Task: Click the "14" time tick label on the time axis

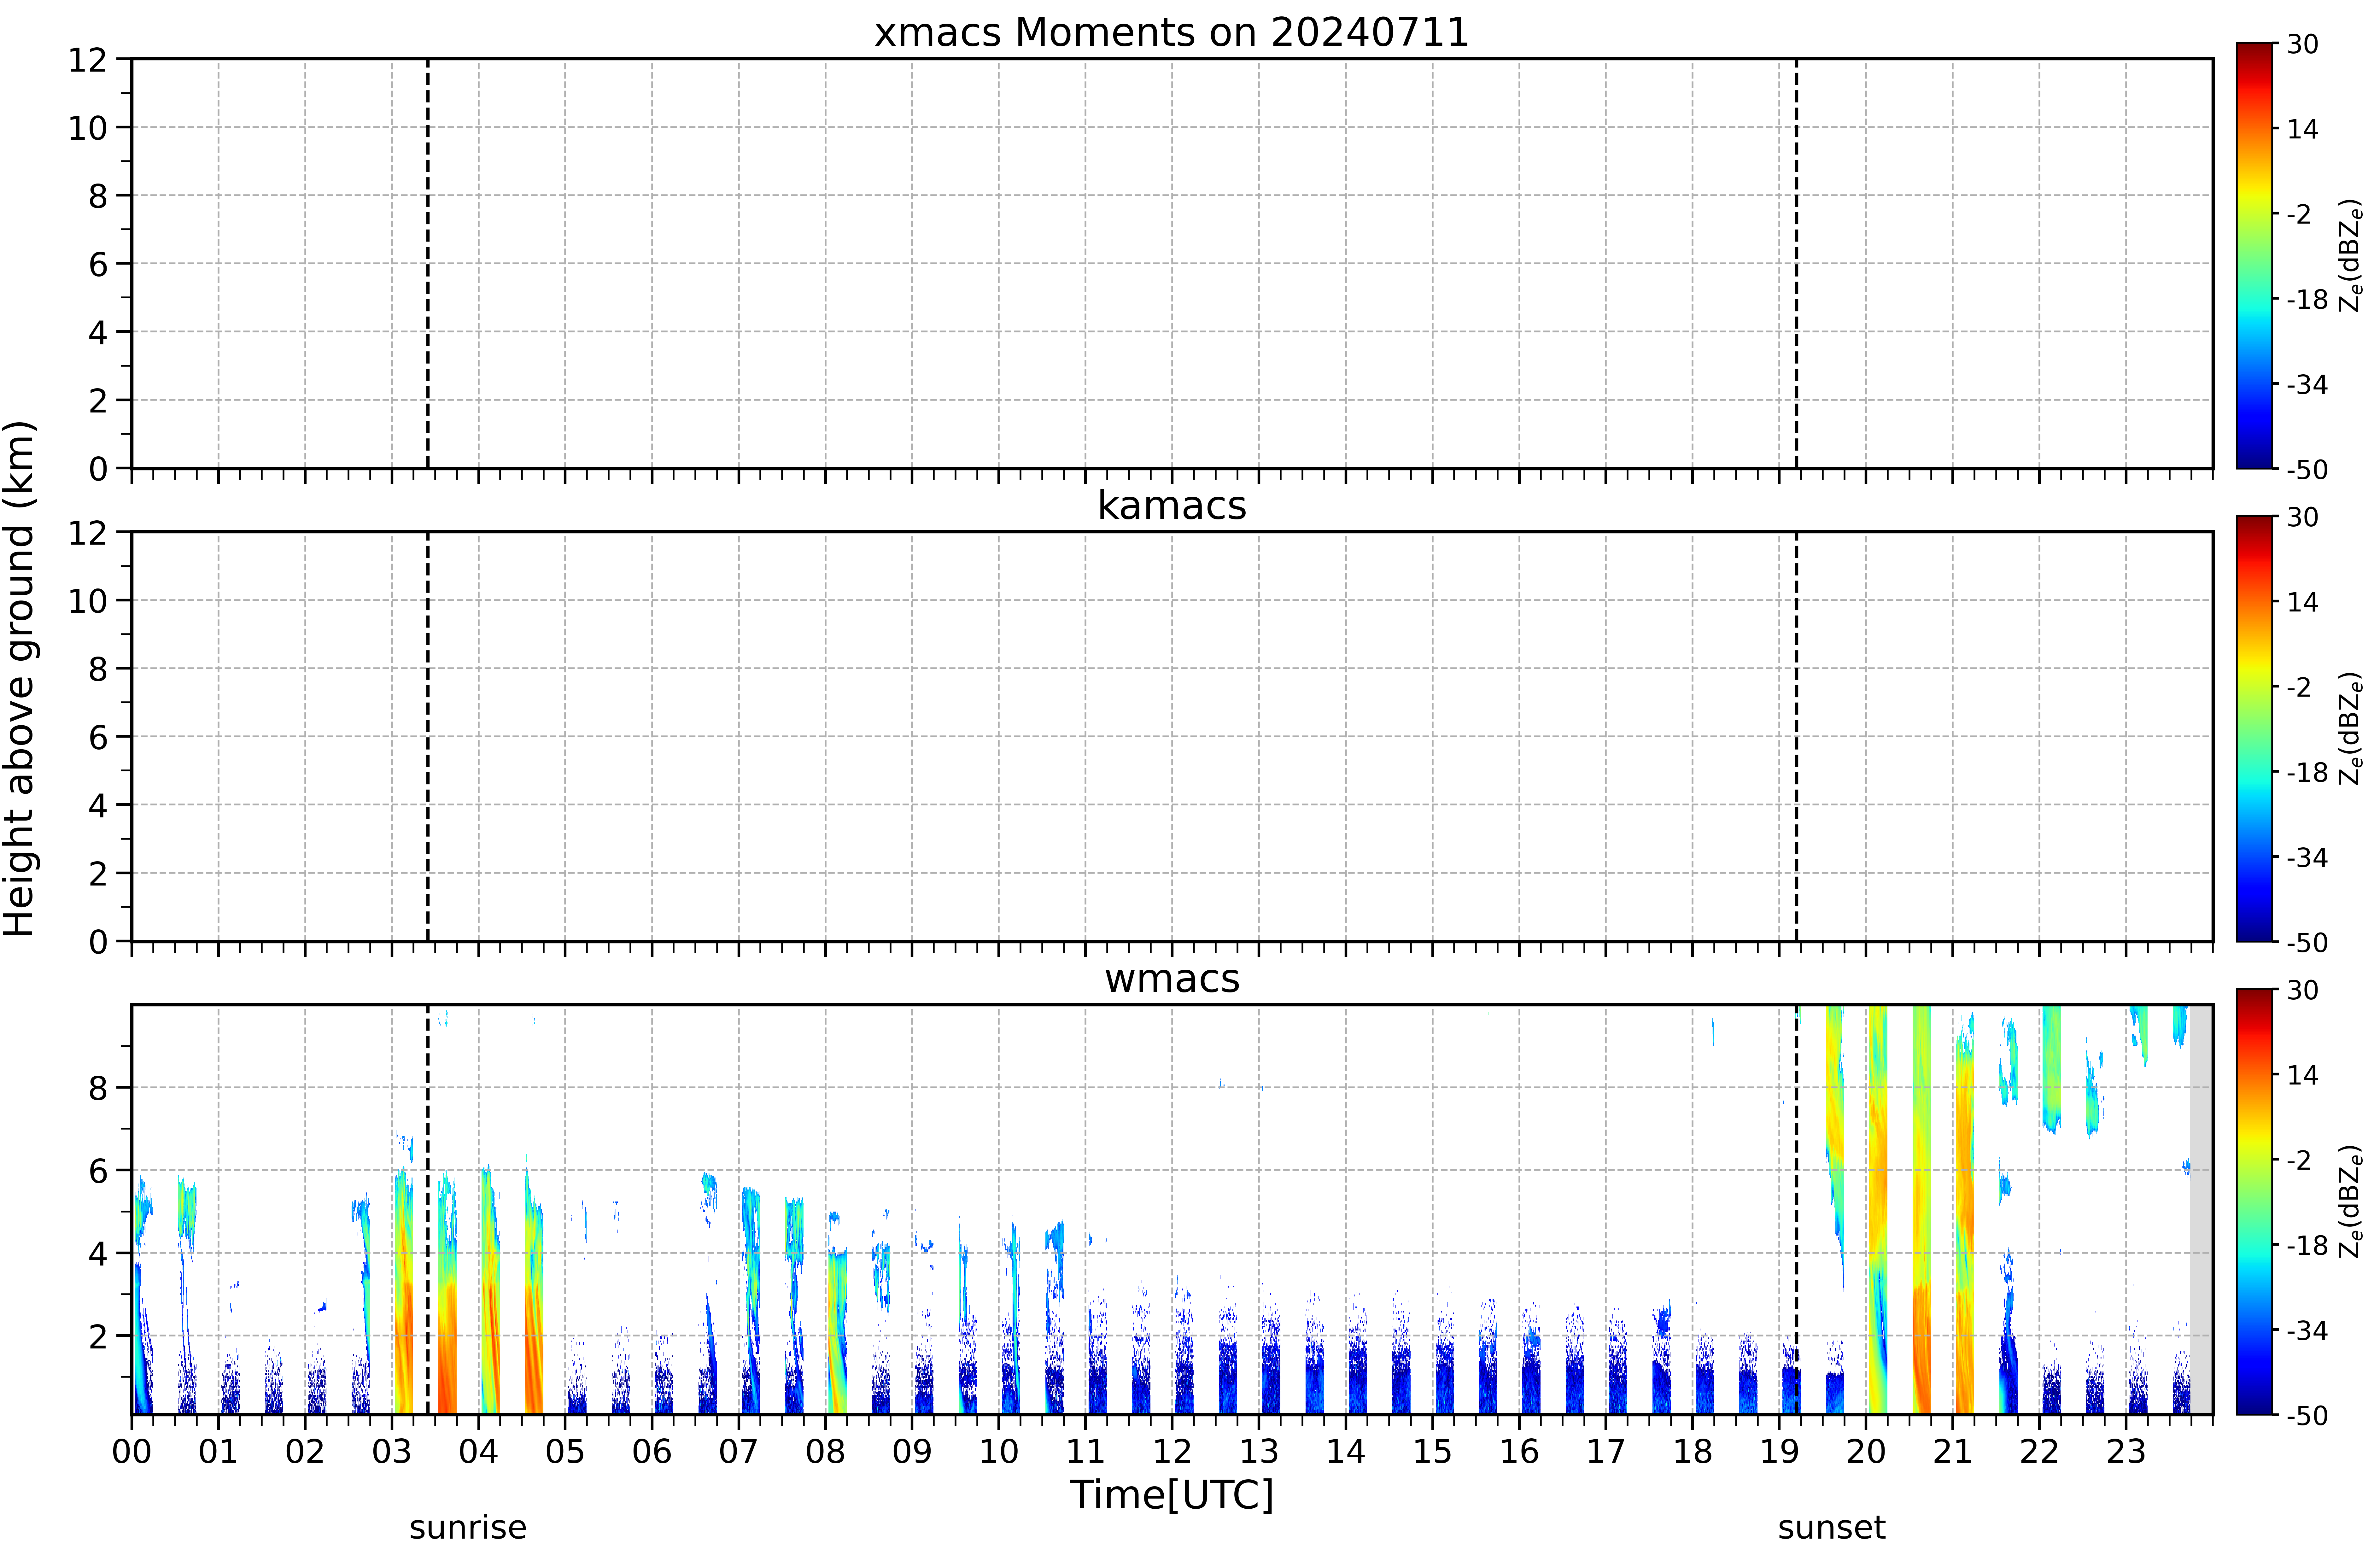Action: (1346, 1451)
